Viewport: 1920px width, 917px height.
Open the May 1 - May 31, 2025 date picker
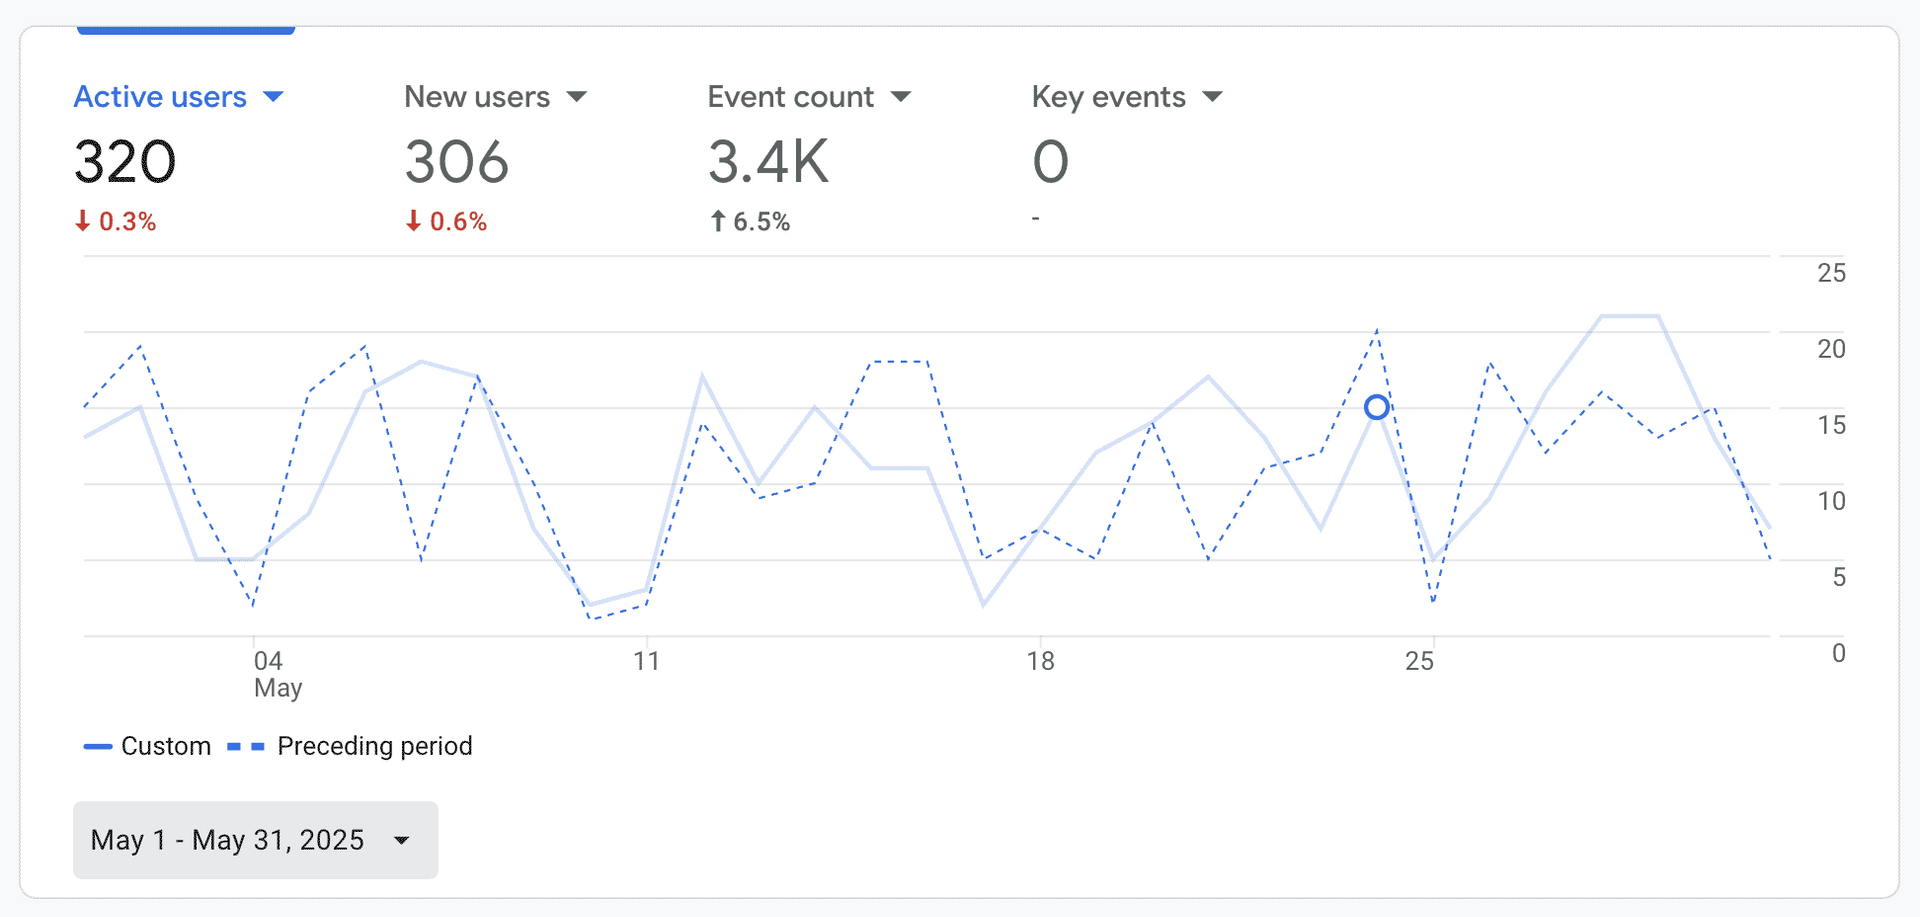(255, 840)
